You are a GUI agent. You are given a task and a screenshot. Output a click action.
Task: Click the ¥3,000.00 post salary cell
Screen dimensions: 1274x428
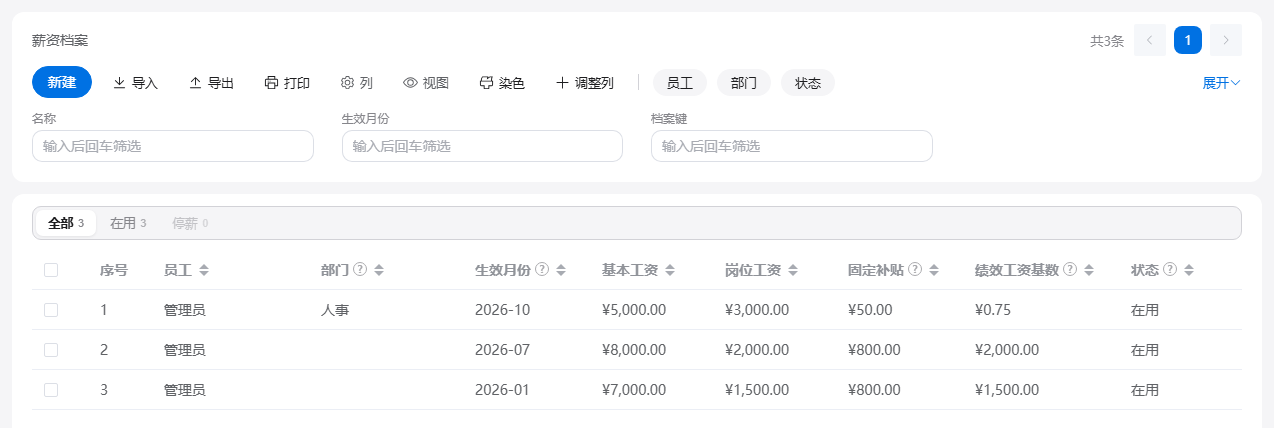tap(757, 310)
